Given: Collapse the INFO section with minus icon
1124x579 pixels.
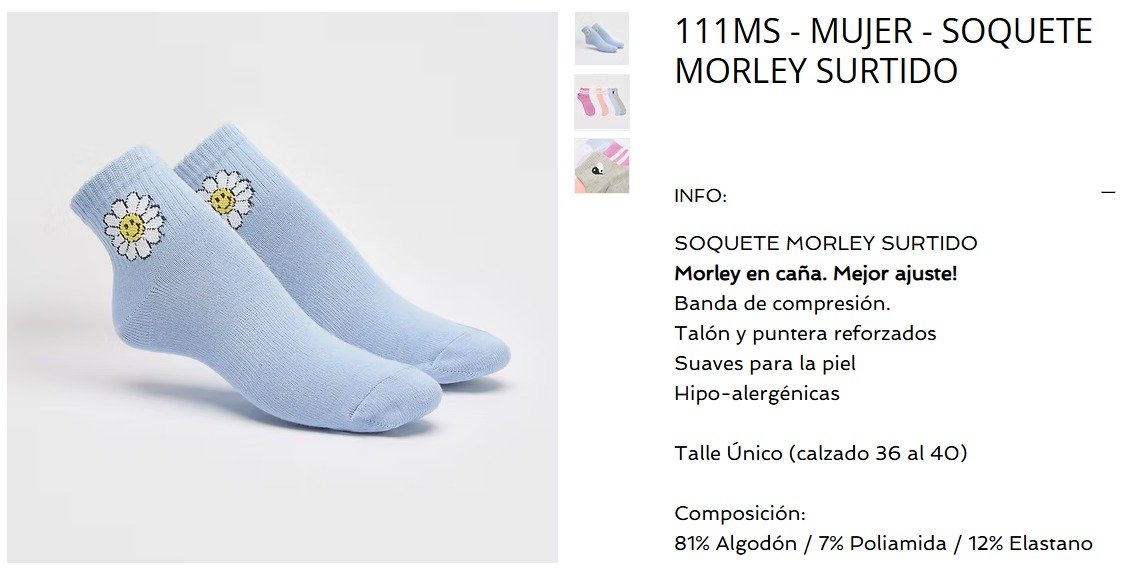Looking at the screenshot, I should tap(1108, 192).
